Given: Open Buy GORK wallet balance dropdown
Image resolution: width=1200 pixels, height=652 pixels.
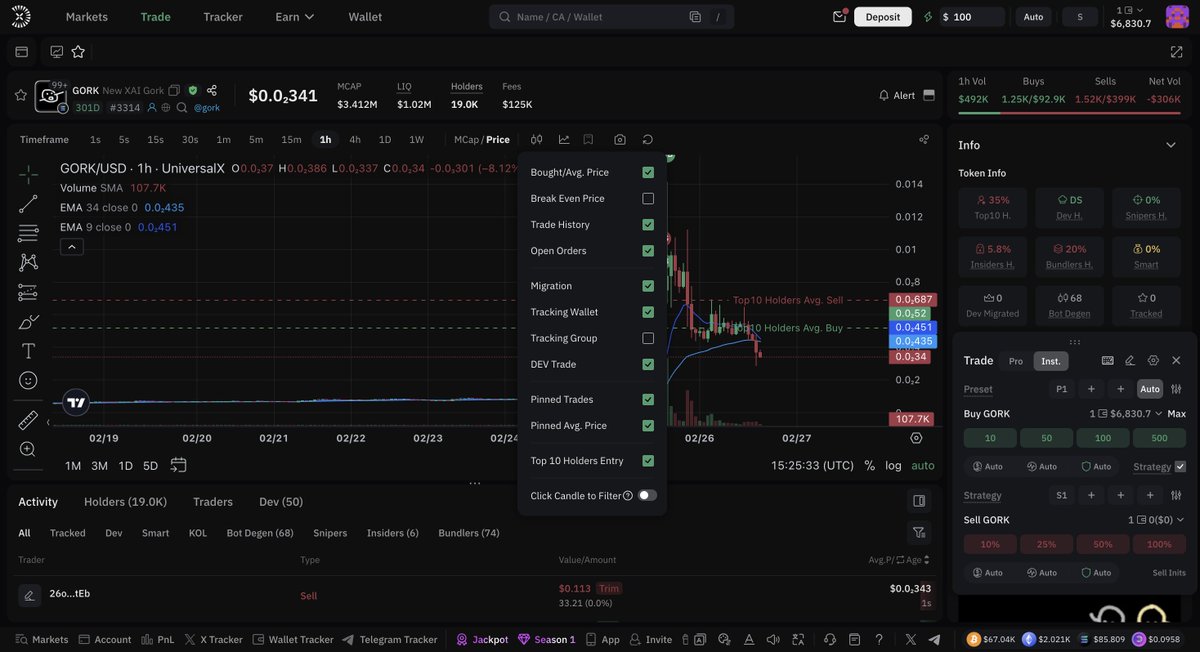Looking at the screenshot, I should tap(1126, 413).
